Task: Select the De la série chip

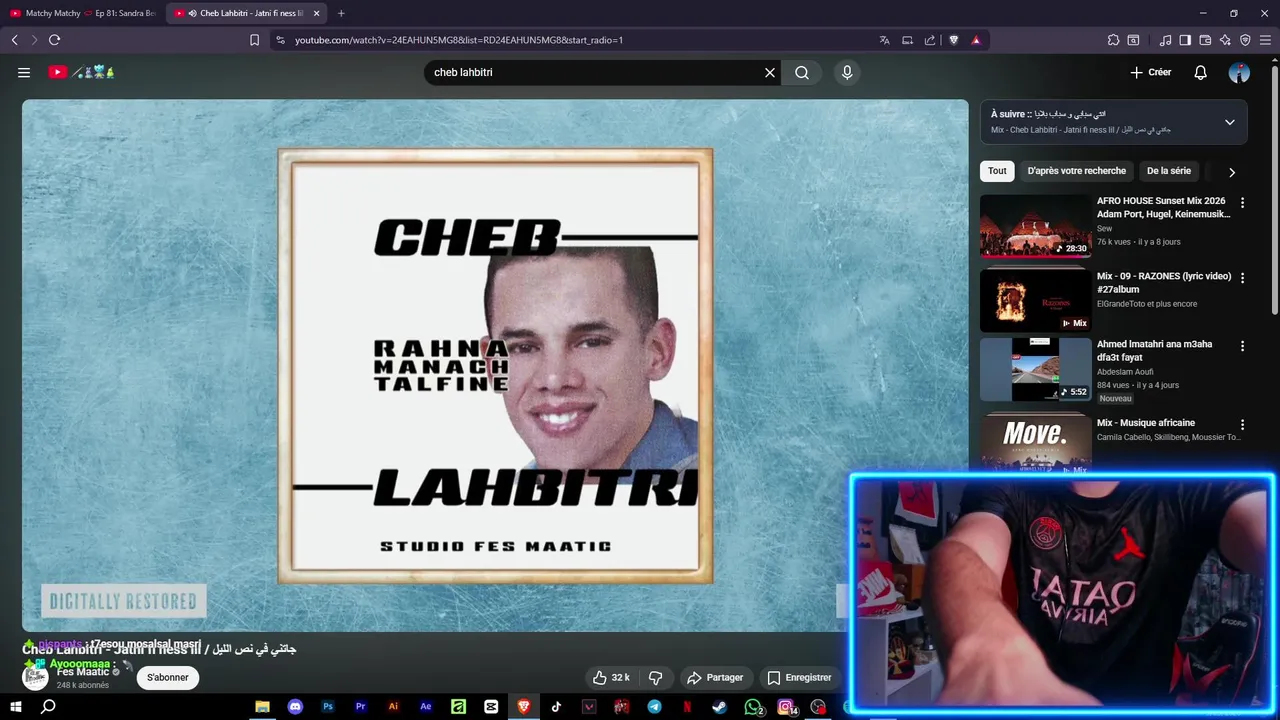Action: pyautogui.click(x=1169, y=171)
